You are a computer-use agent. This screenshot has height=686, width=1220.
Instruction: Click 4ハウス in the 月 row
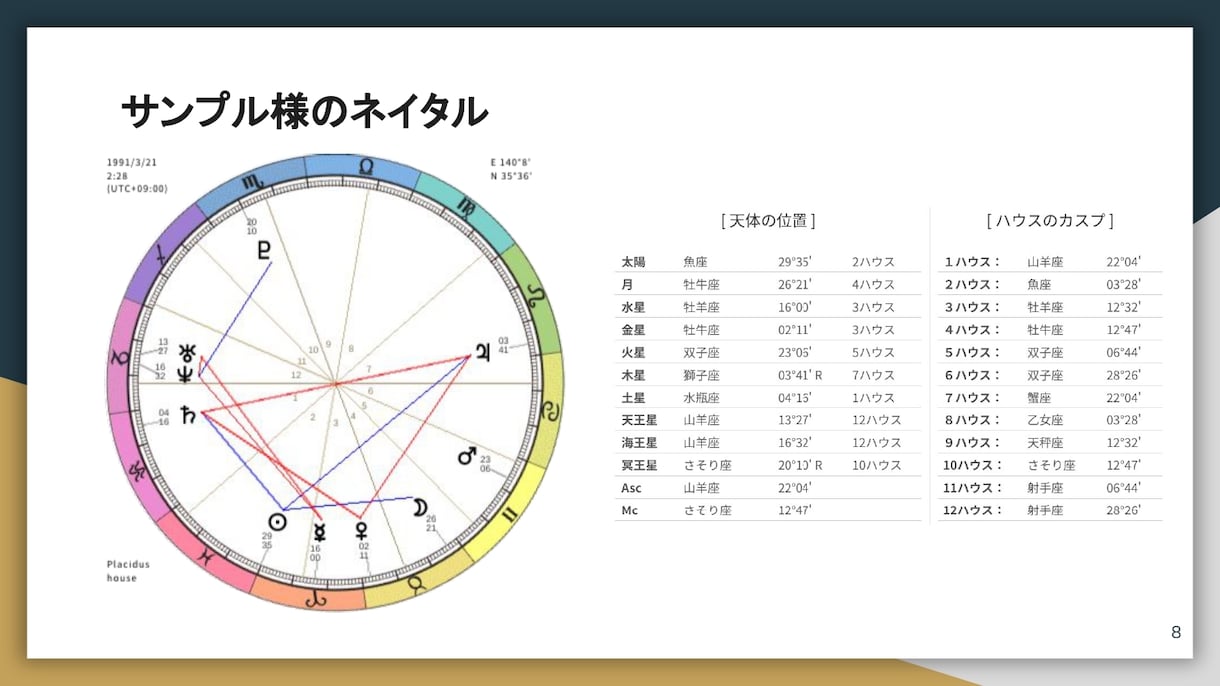874,284
